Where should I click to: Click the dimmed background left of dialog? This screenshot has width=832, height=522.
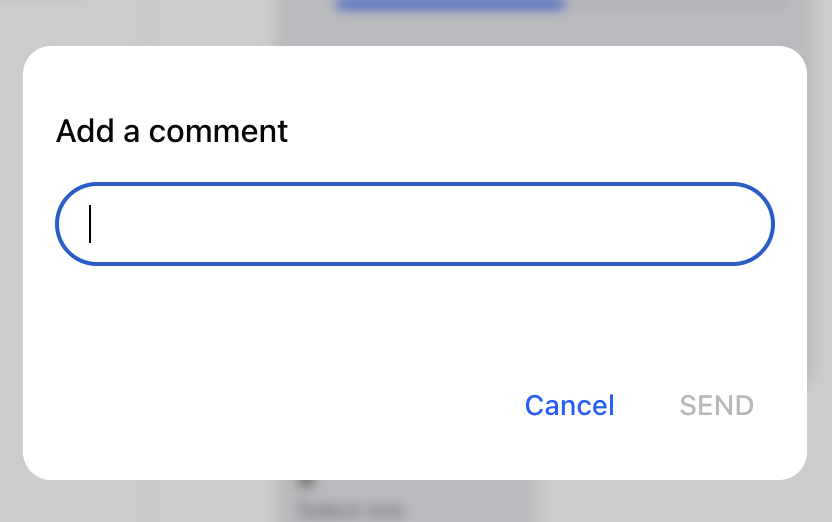(x=10, y=260)
